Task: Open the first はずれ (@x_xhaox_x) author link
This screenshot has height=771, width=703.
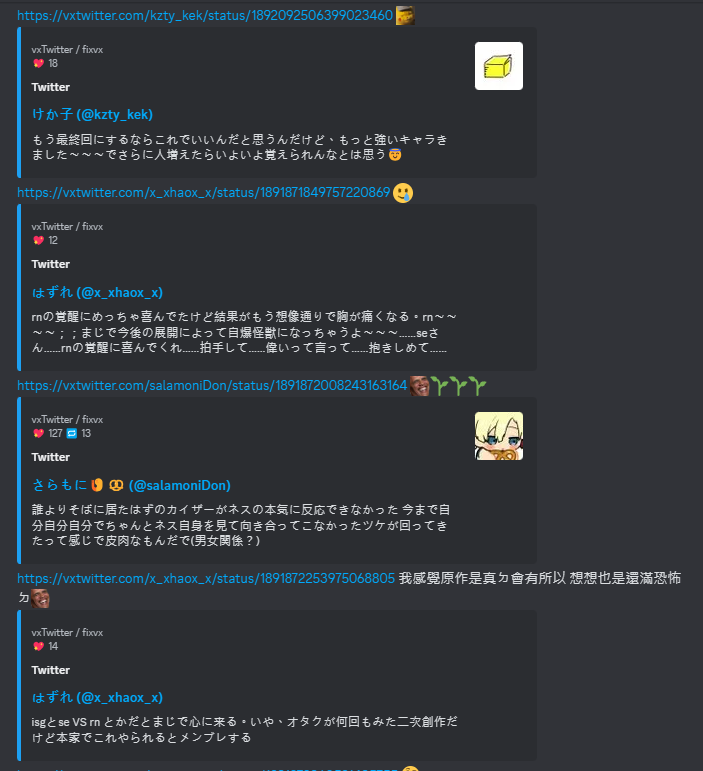Action: pos(97,293)
